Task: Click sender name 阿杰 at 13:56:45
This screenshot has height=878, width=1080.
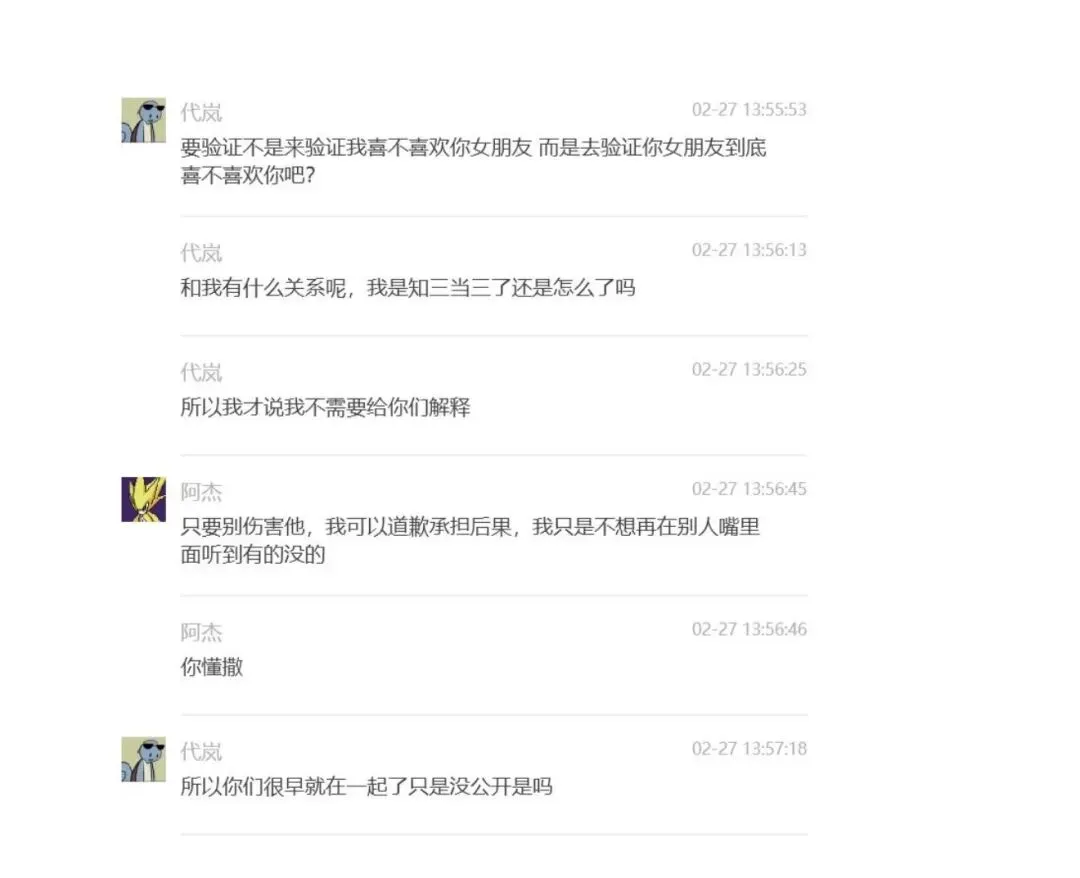Action: [201, 492]
